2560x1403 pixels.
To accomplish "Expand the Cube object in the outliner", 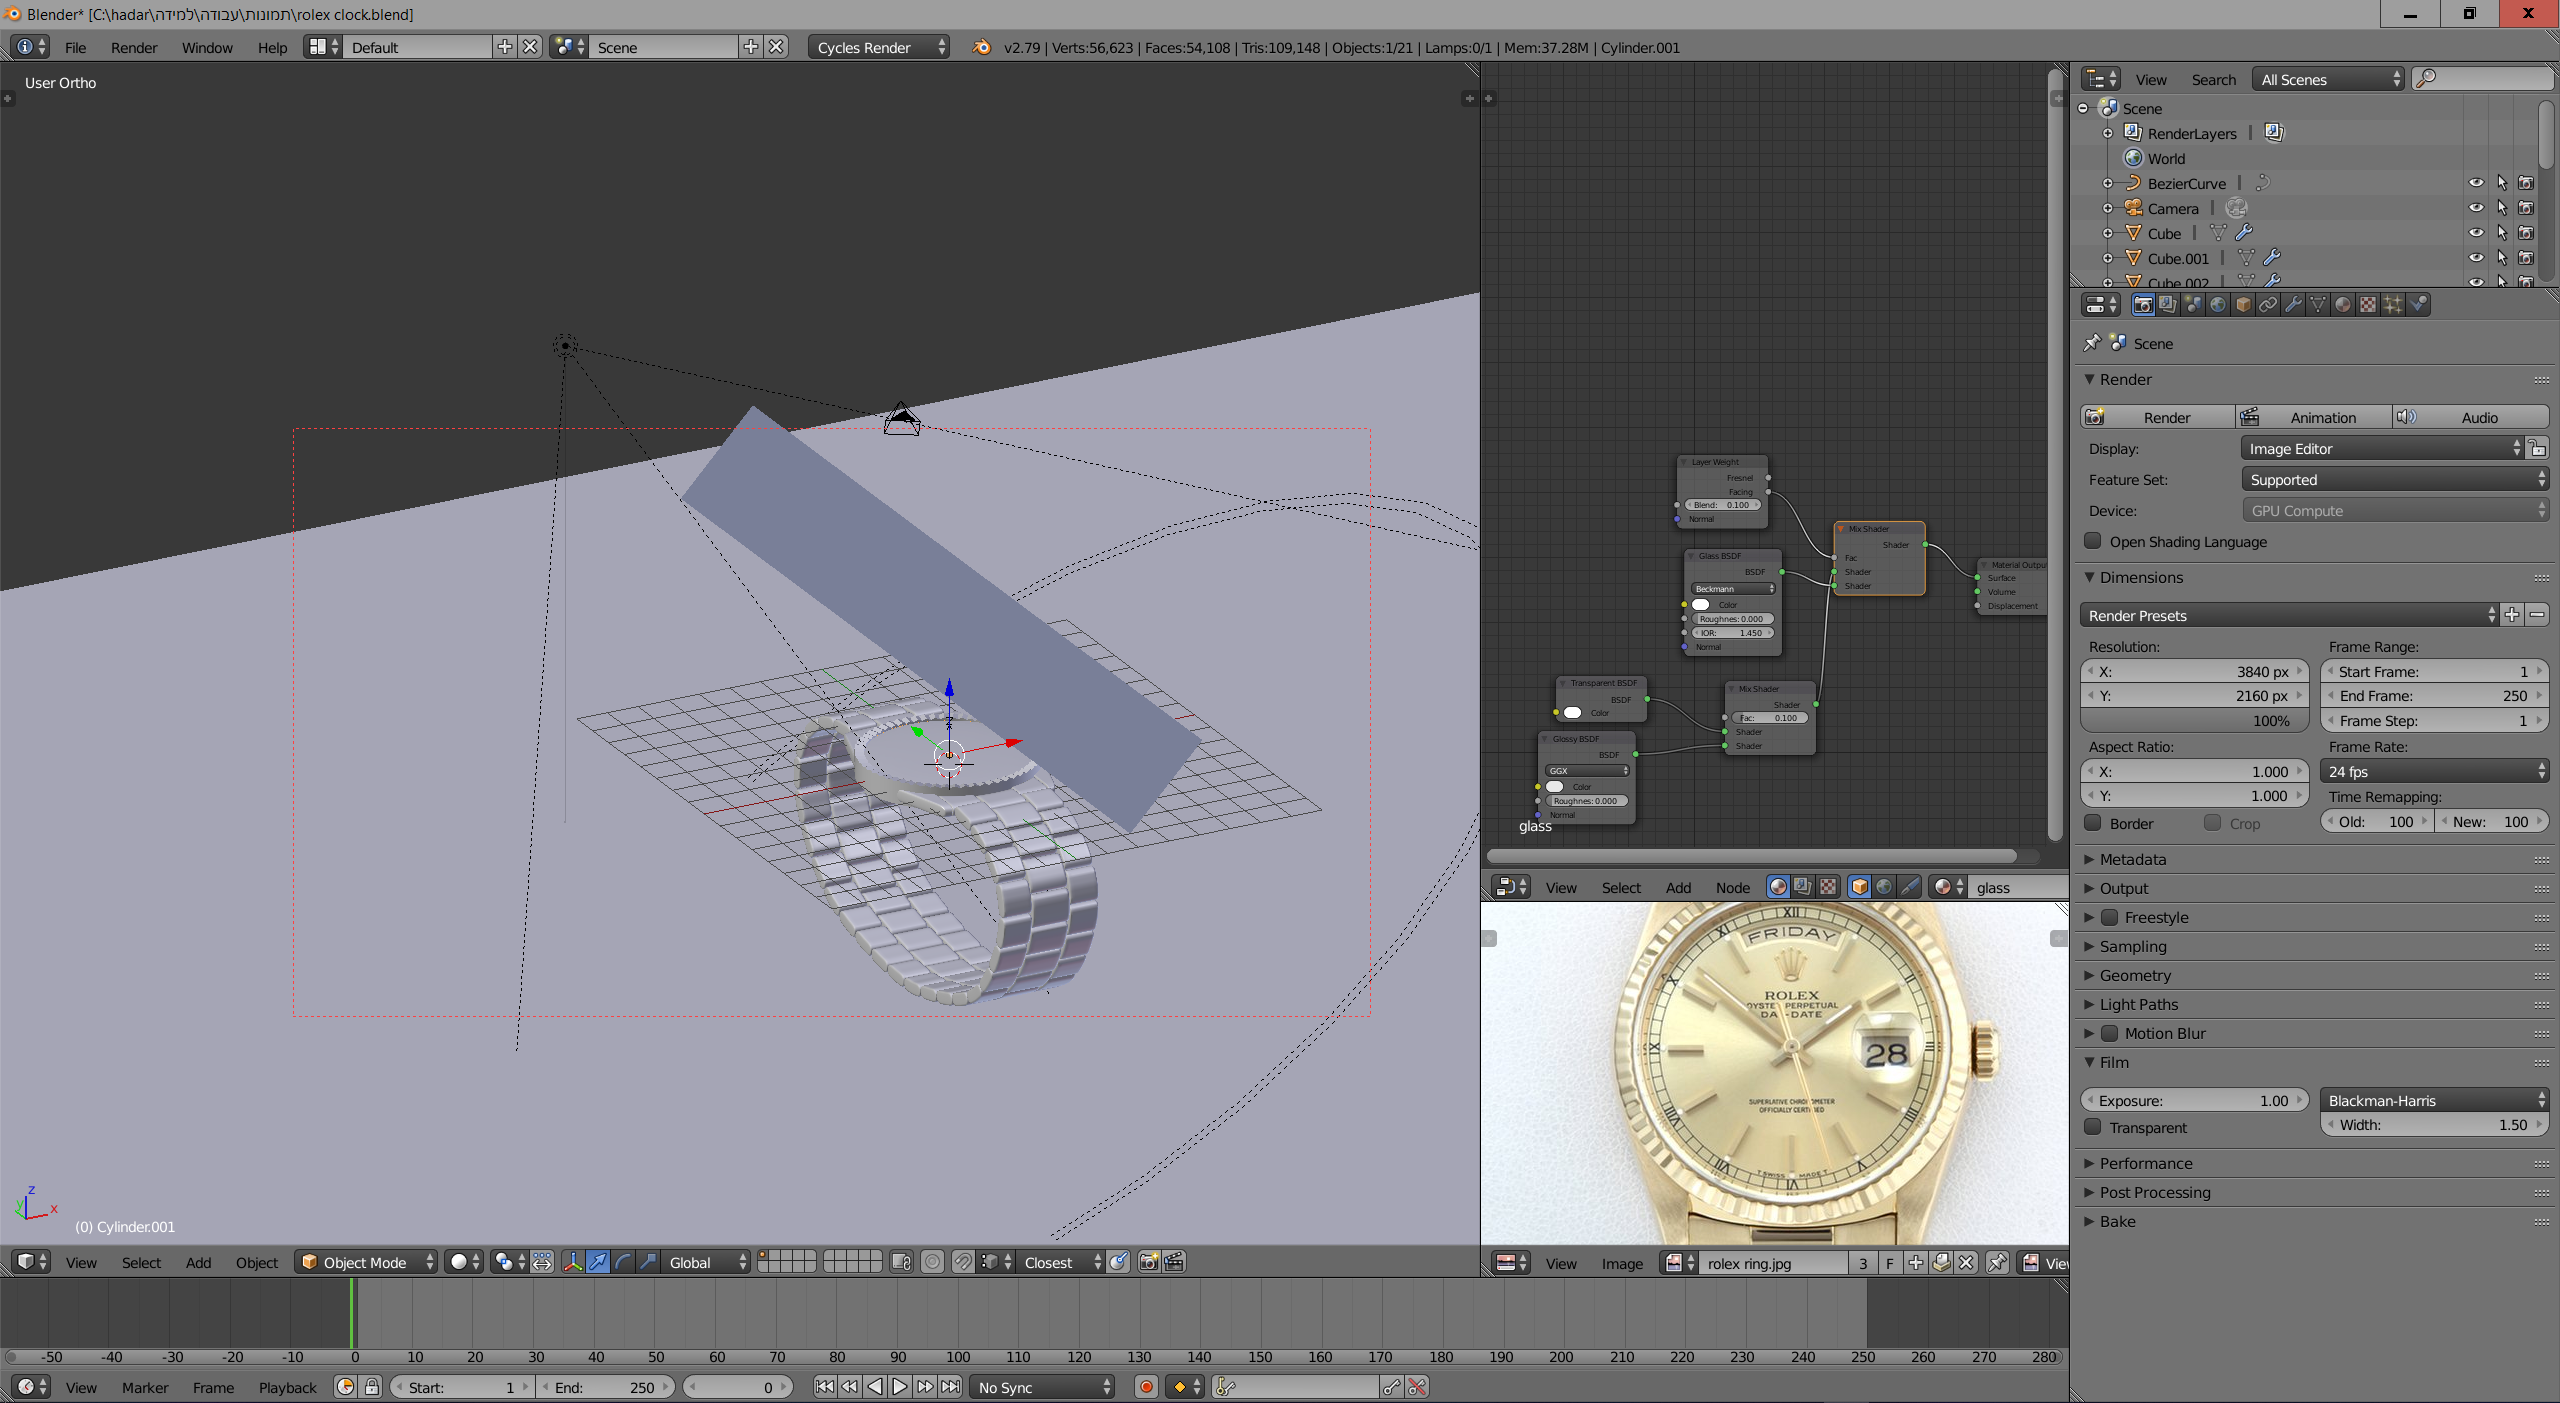I will click(2110, 233).
